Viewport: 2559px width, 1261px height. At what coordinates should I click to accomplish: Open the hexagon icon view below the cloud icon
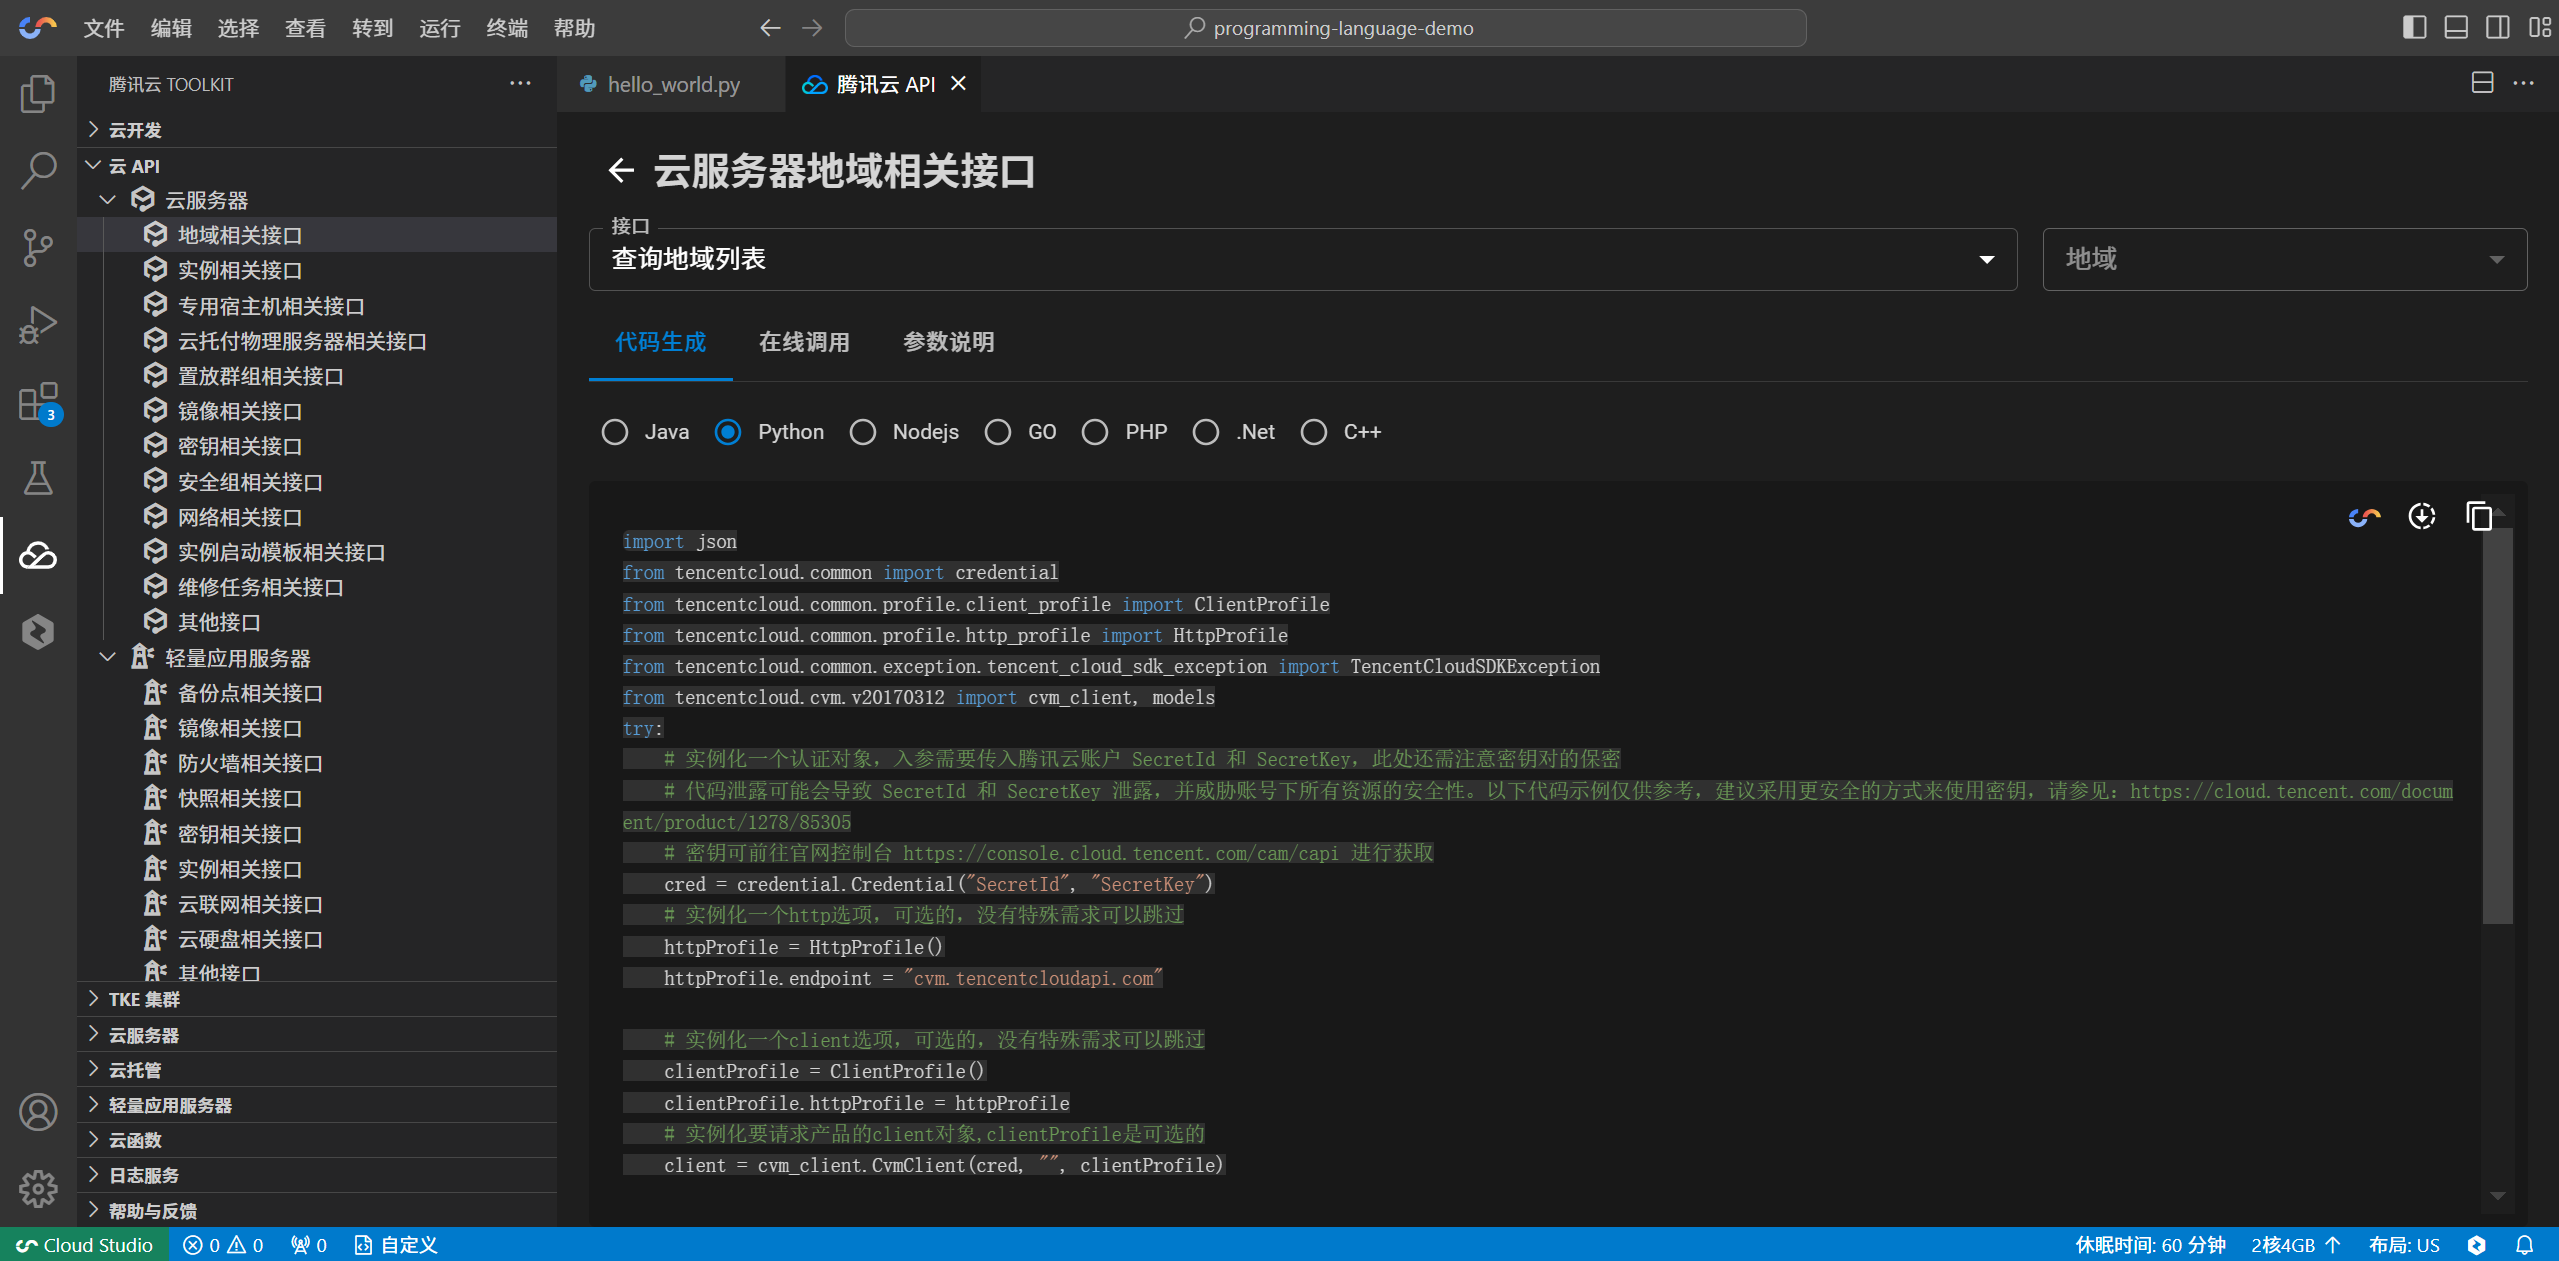tap(38, 632)
